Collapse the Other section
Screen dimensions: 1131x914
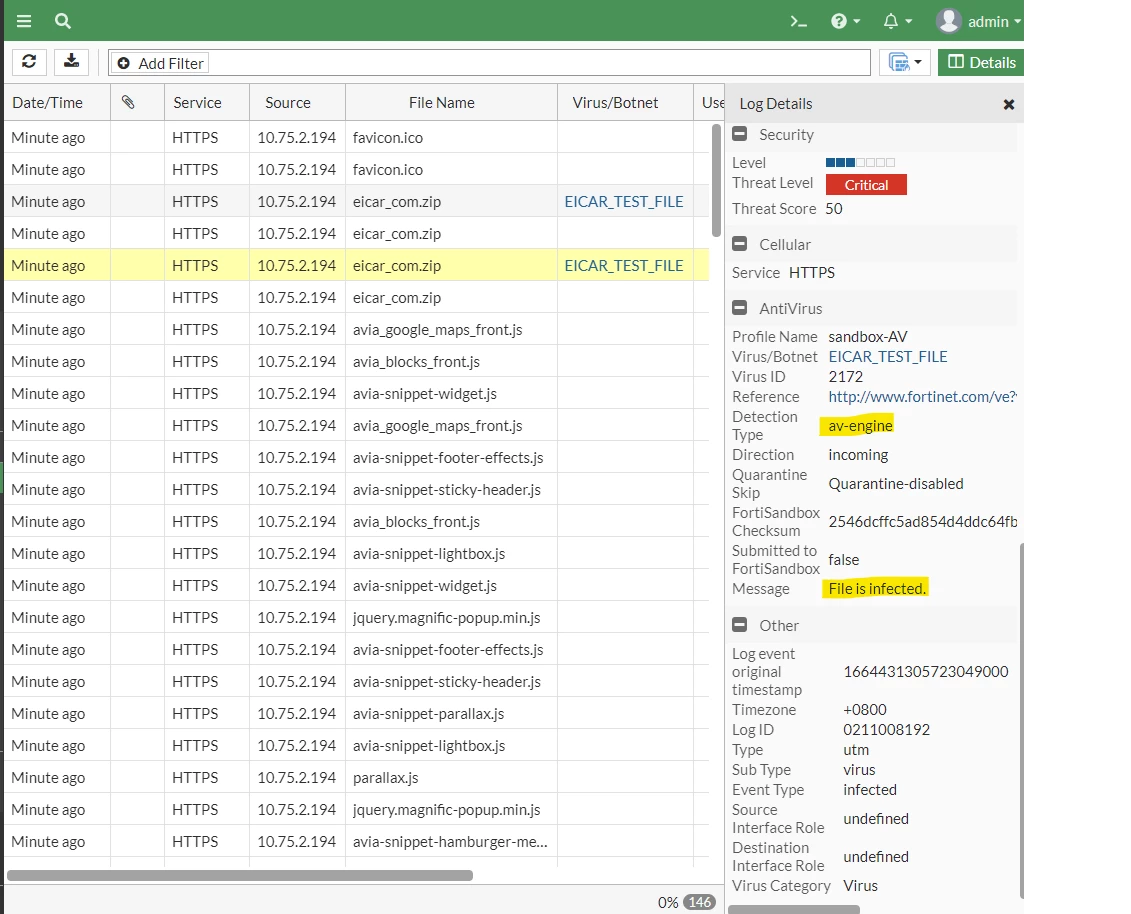[x=740, y=625]
